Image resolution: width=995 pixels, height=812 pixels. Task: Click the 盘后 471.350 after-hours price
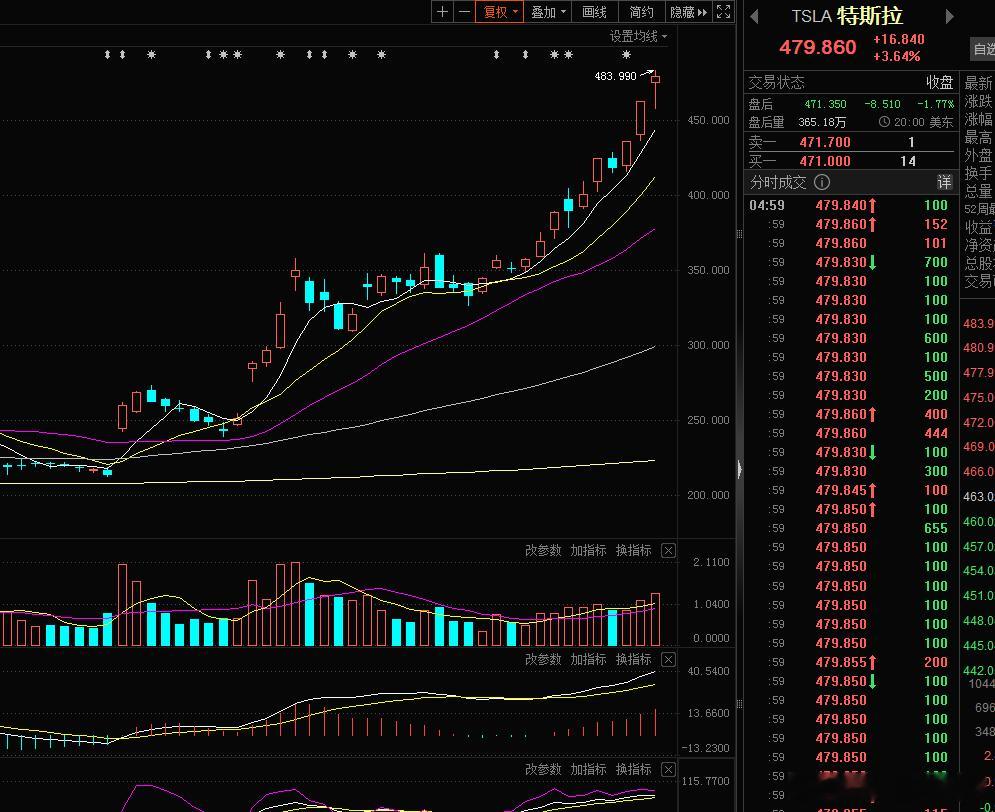pyautogui.click(x=825, y=104)
